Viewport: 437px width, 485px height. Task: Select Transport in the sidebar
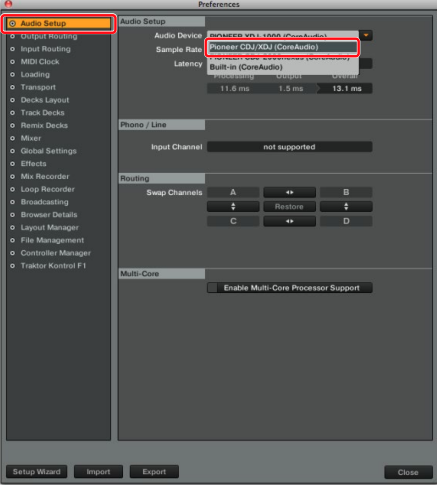coord(38,87)
